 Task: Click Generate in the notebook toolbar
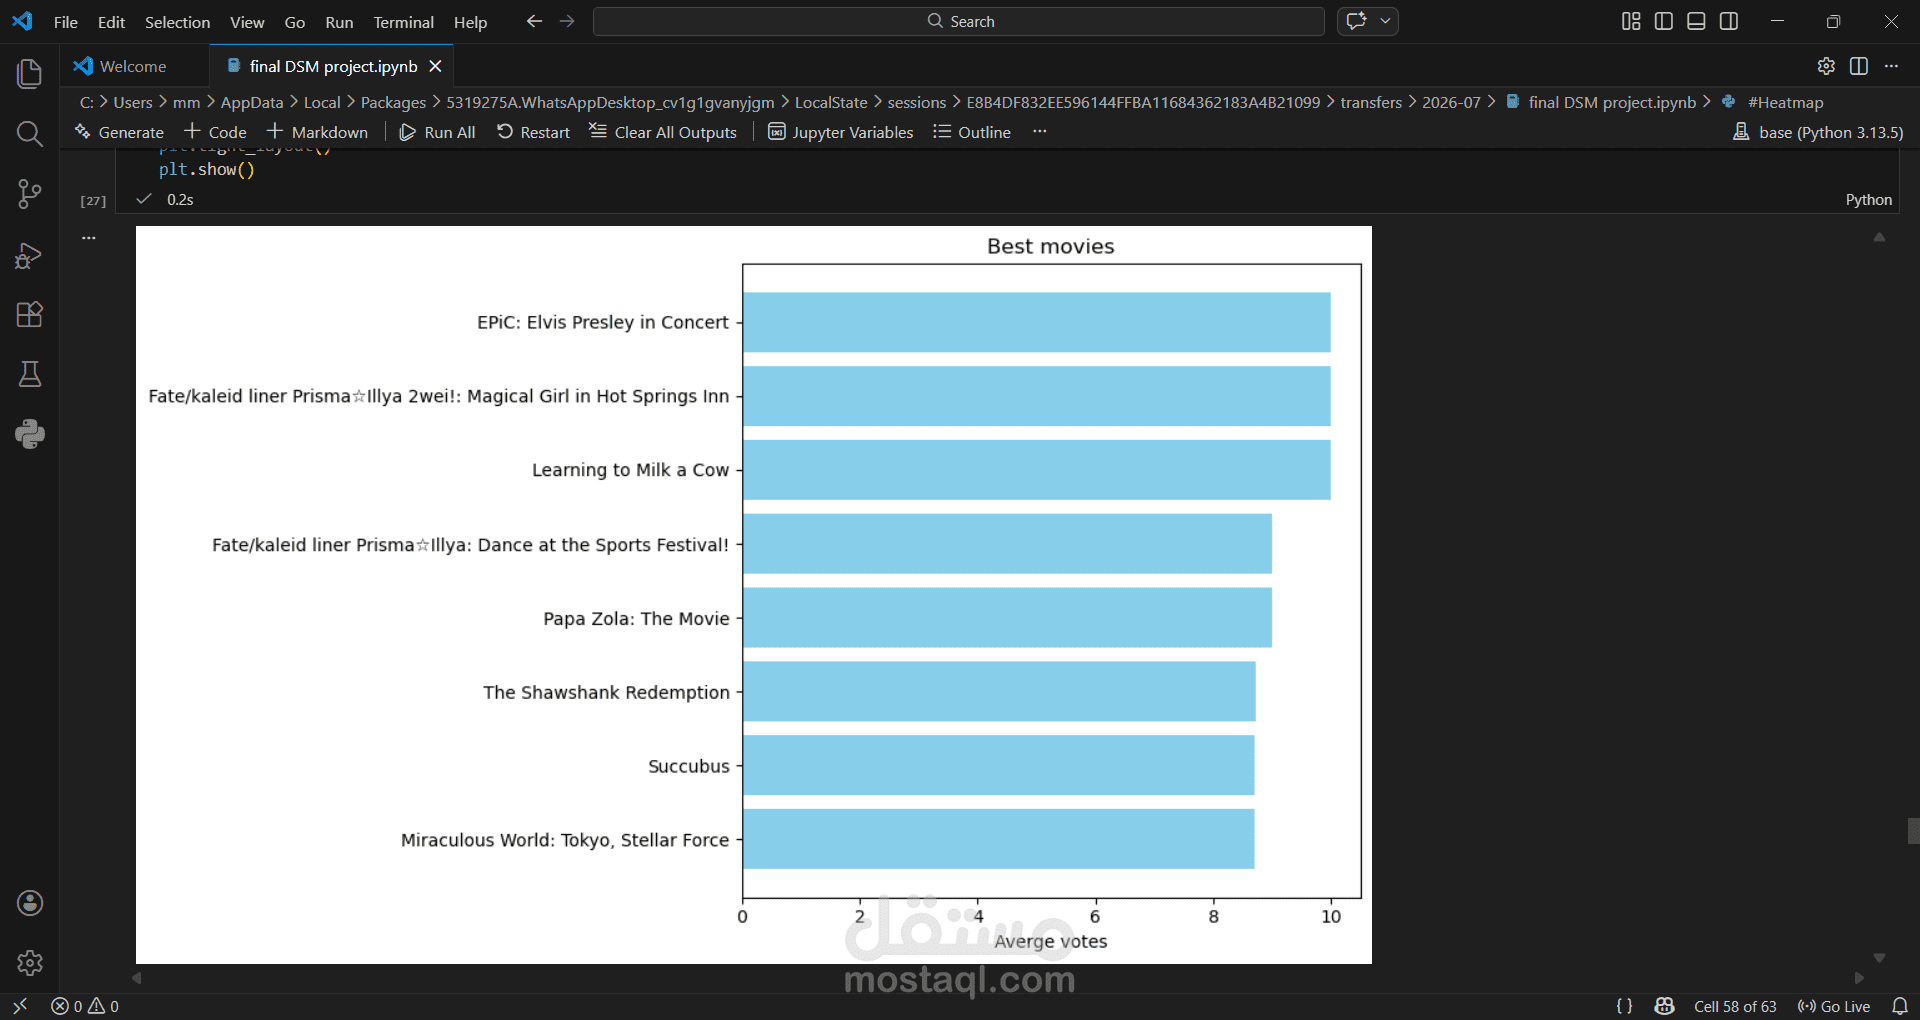(x=119, y=132)
